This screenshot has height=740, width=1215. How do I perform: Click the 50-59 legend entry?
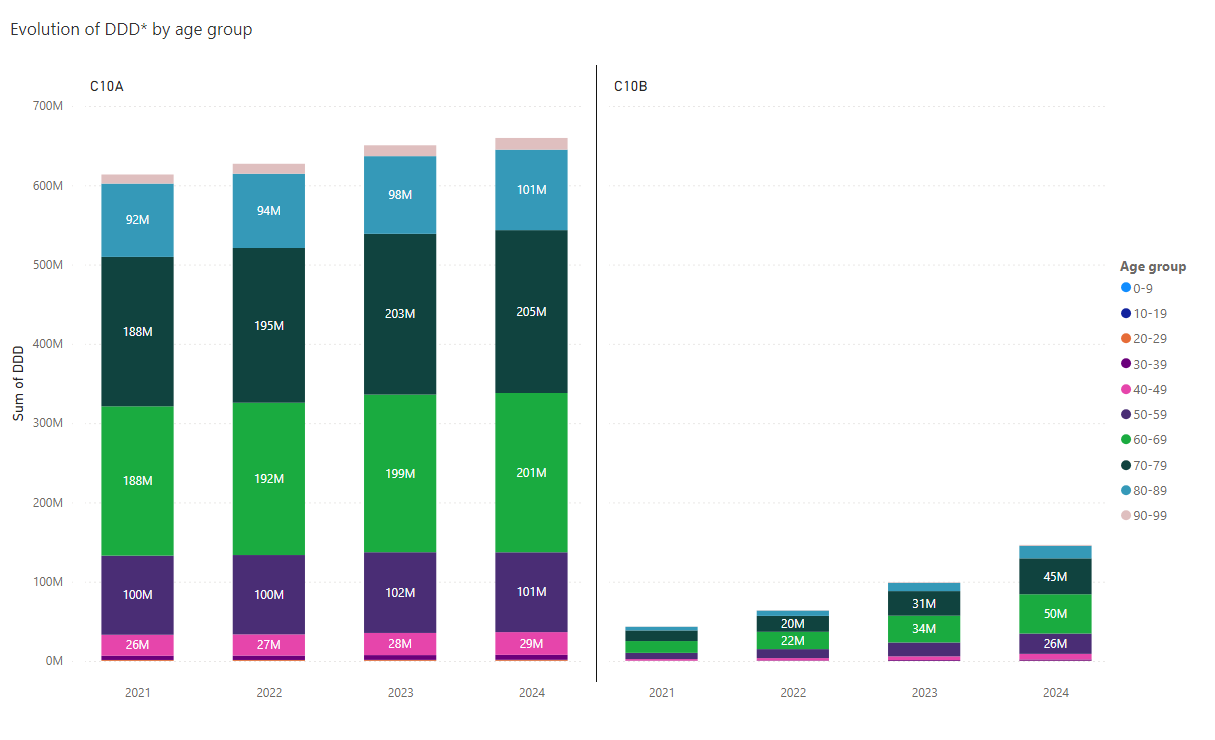1144,414
